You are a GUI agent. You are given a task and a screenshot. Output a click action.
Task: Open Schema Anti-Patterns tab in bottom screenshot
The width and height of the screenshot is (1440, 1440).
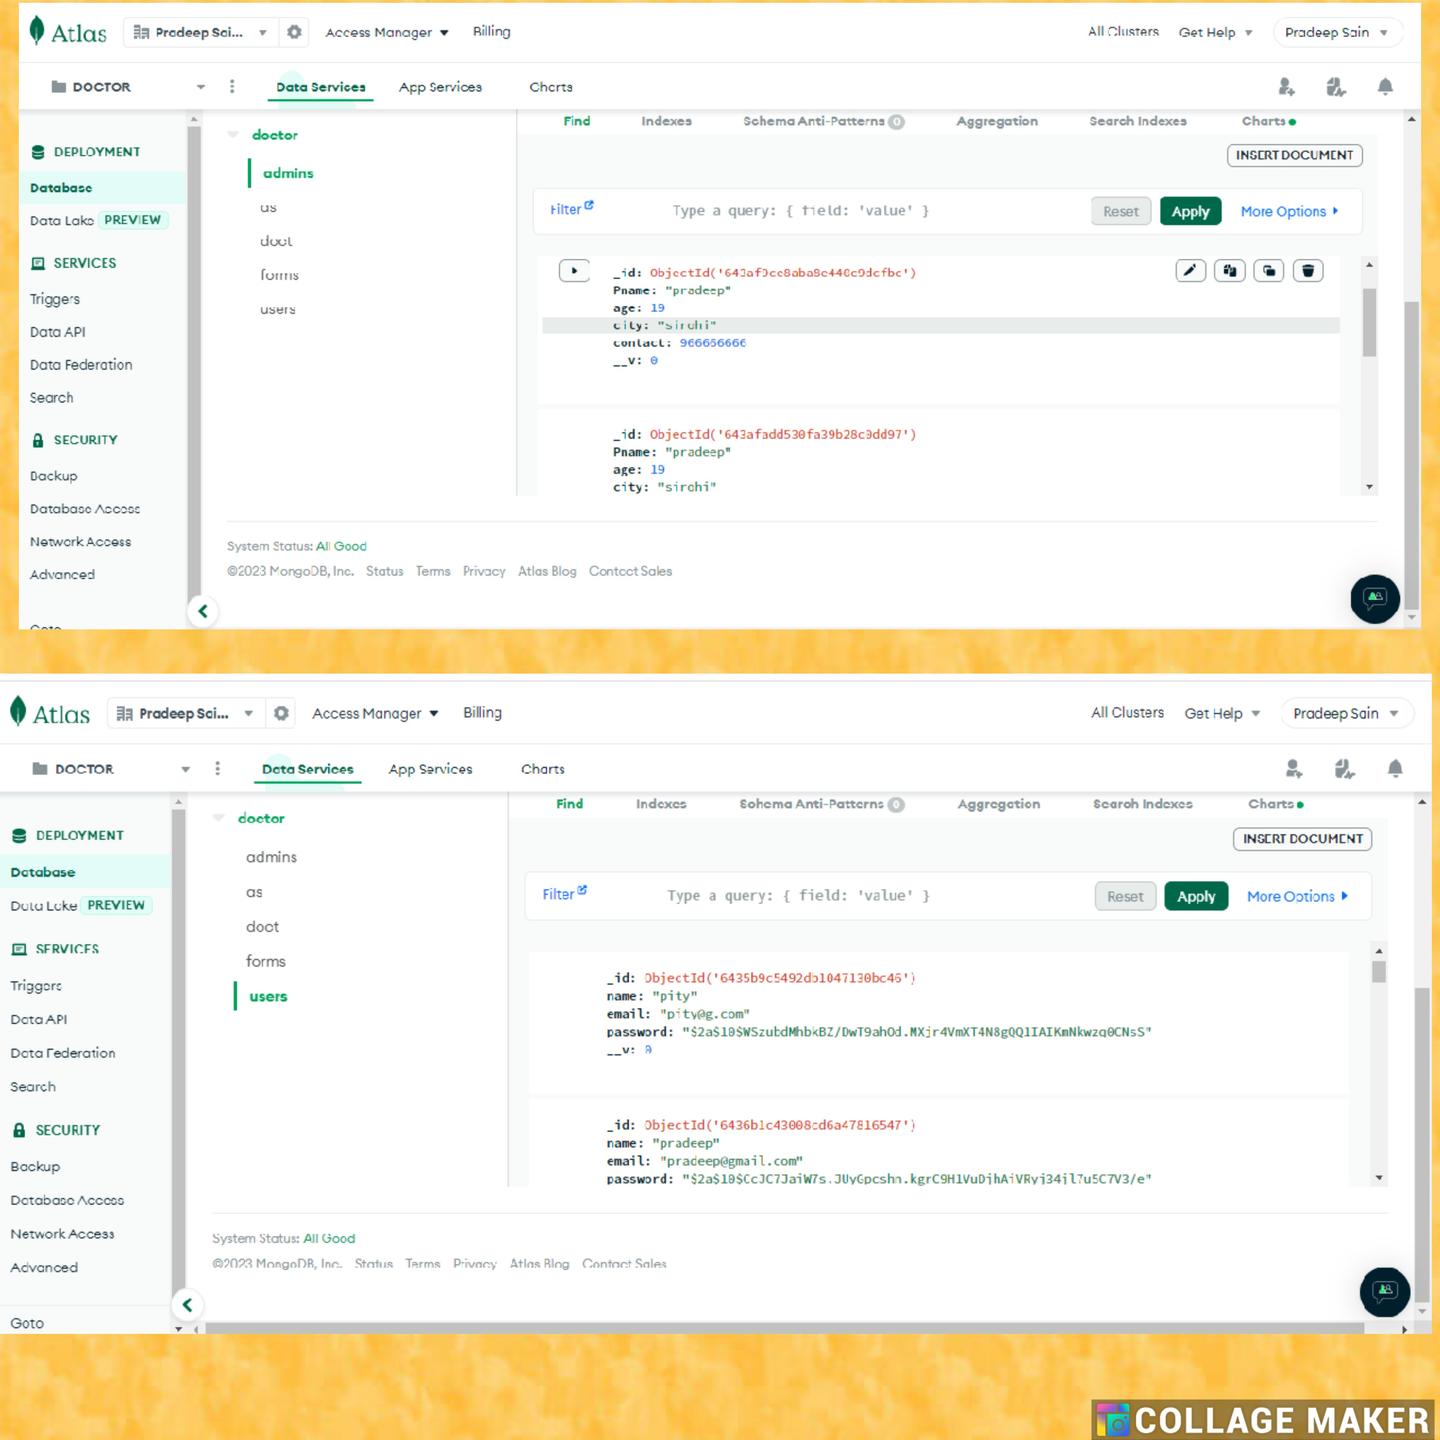tap(821, 804)
